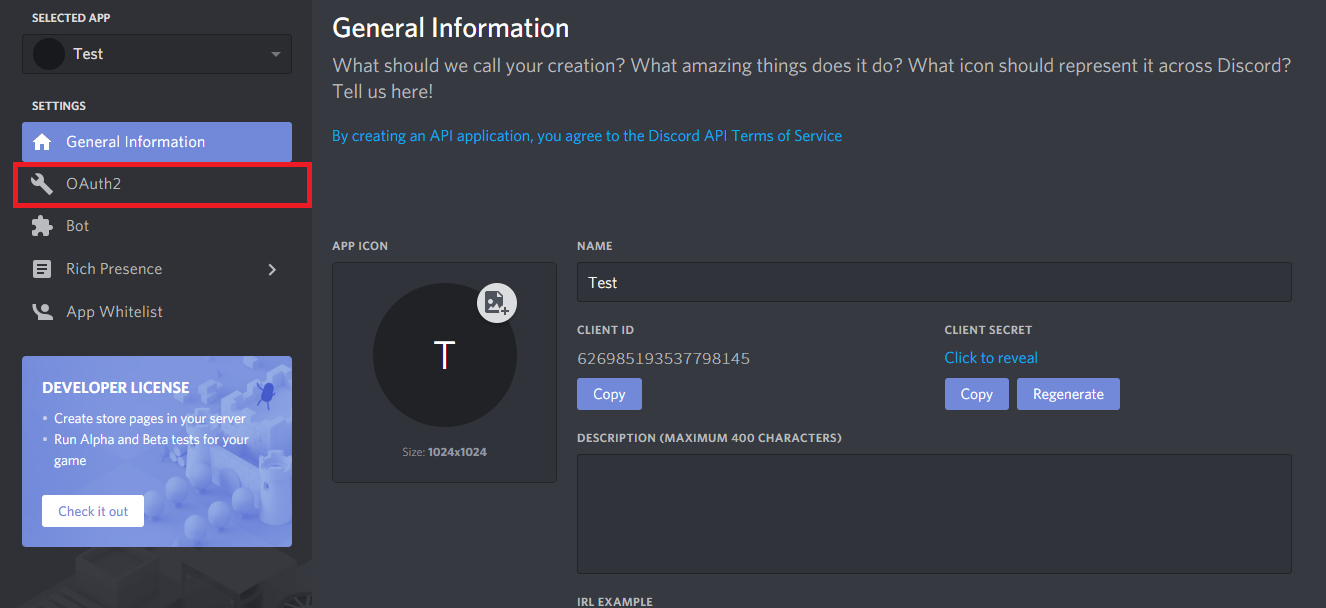Image resolution: width=1326 pixels, height=608 pixels.
Task: Regenerate the client secret
Action: (1068, 394)
